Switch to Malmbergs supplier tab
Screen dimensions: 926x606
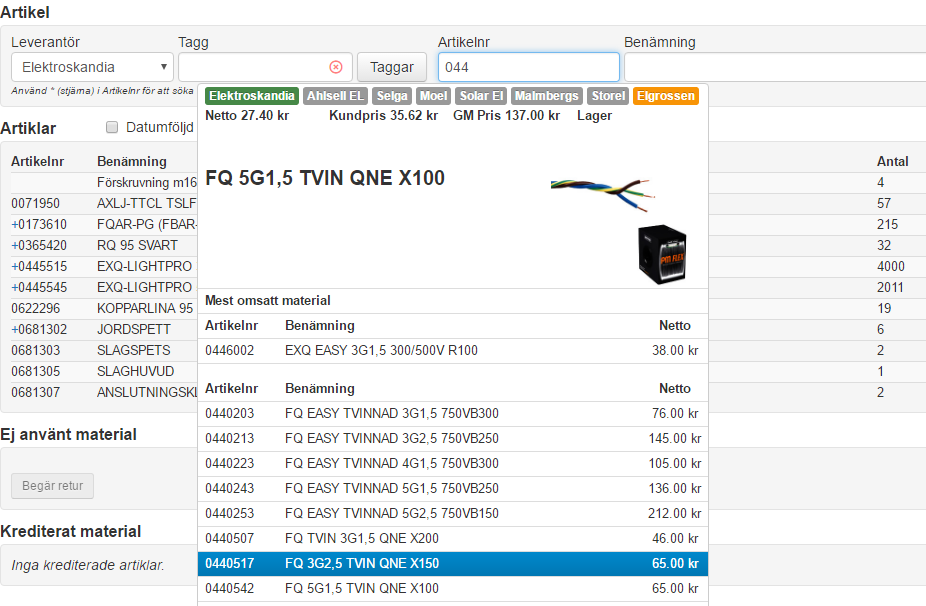click(x=547, y=96)
